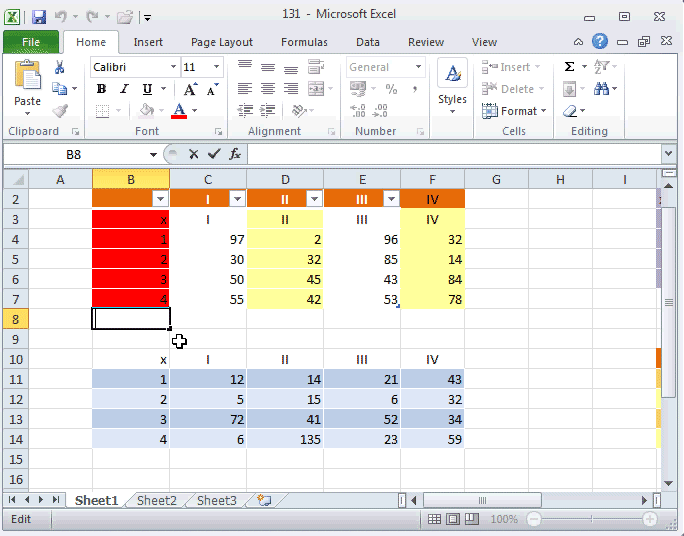Expand the font size dropdown showing 11
This screenshot has height=536, width=684.
[217, 67]
